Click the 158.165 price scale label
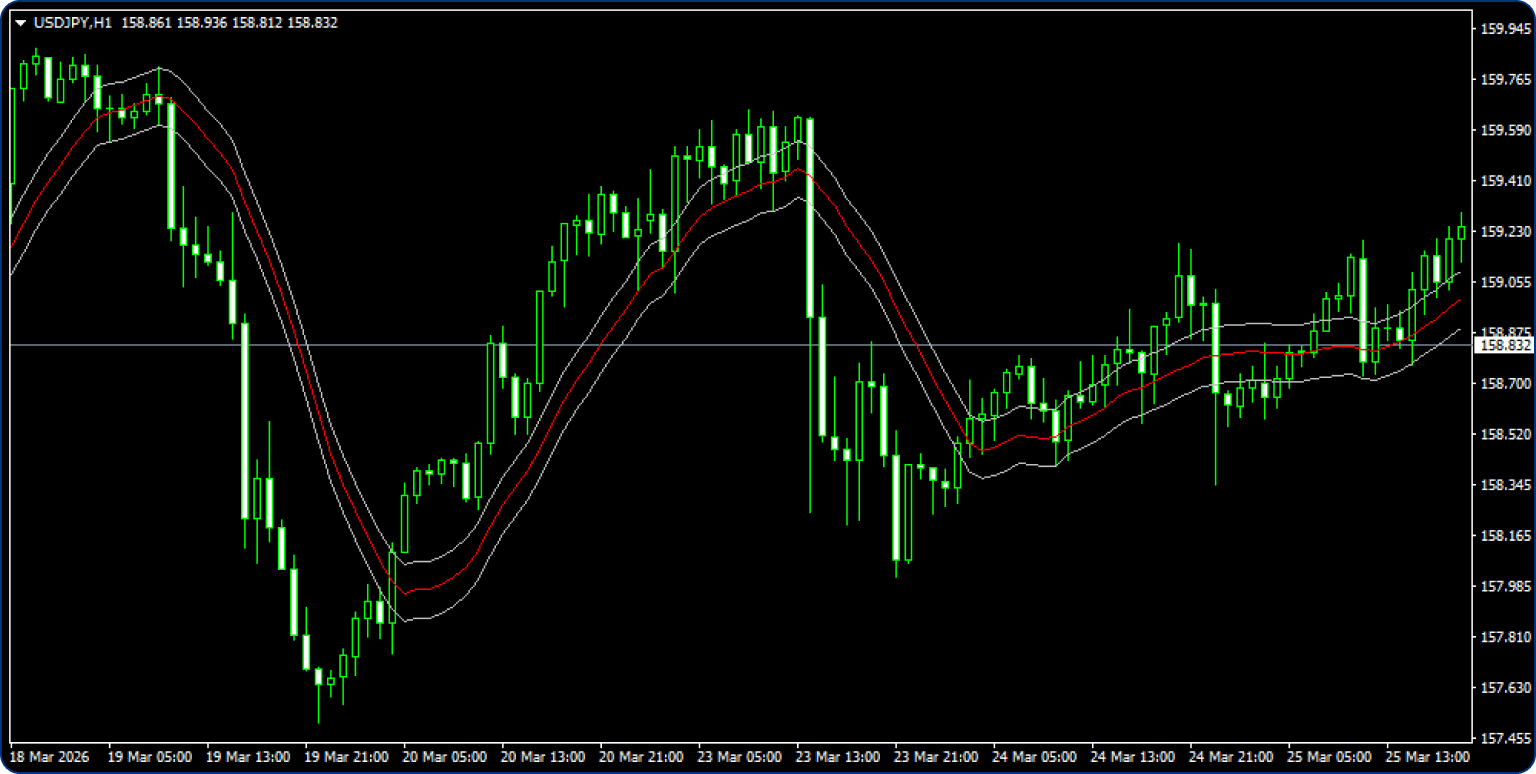Image resolution: width=1536 pixels, height=774 pixels. click(x=1504, y=536)
